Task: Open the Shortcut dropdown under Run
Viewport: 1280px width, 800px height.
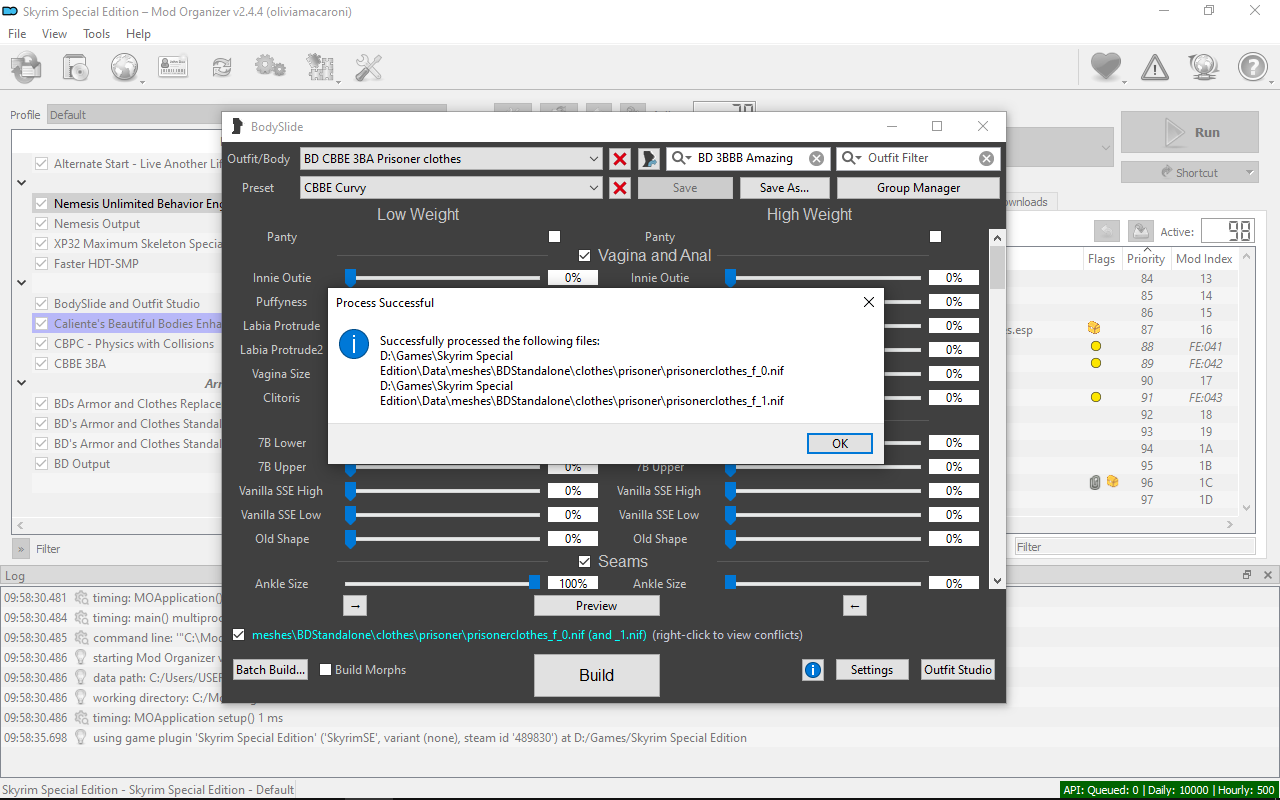Action: point(1189,173)
